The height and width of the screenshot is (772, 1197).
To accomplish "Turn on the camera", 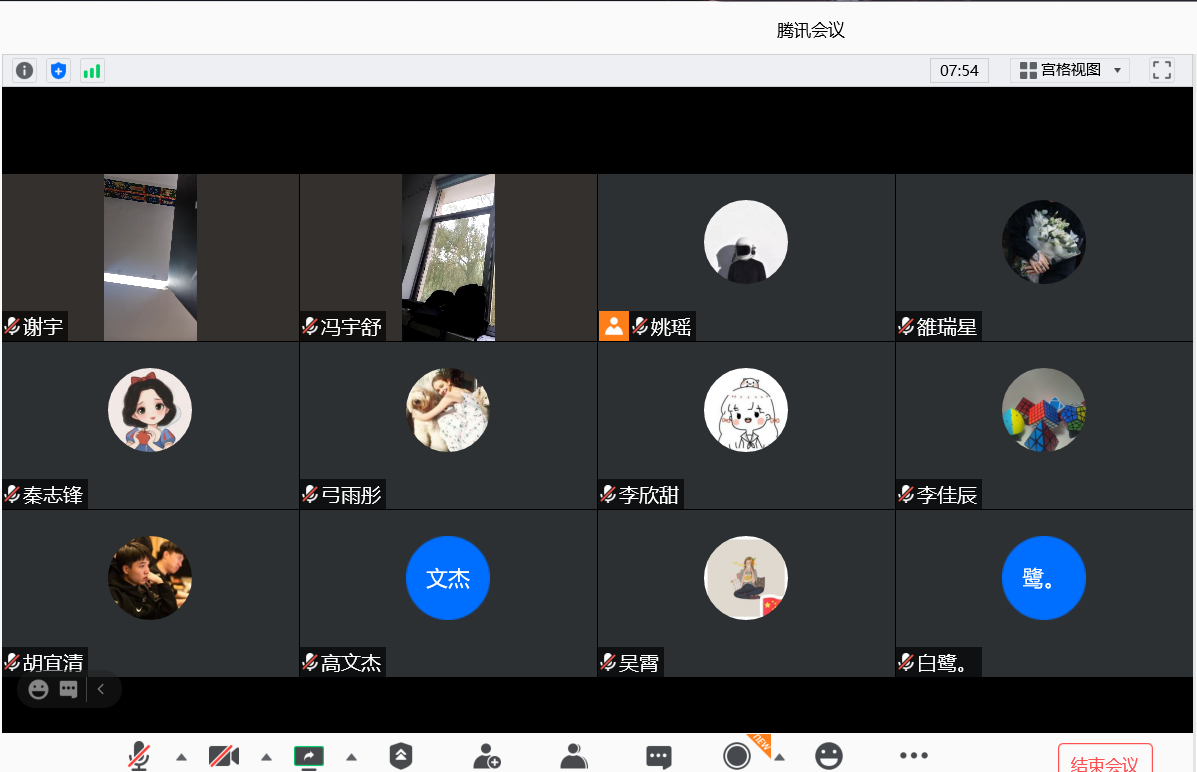I will tap(223, 757).
